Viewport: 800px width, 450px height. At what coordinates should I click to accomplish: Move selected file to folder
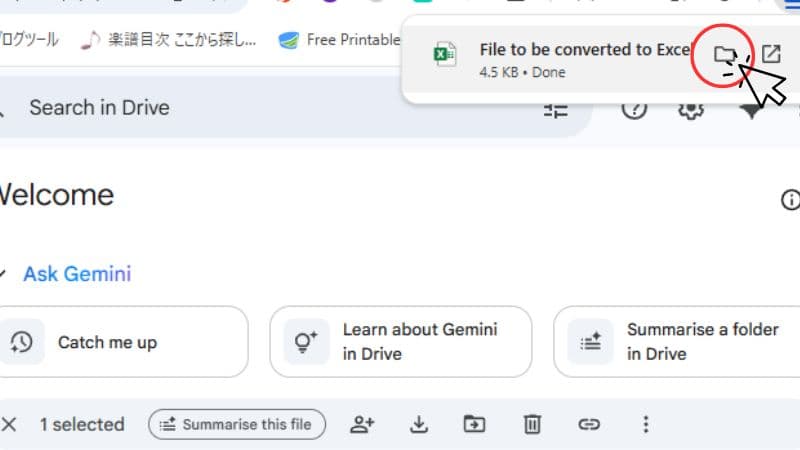474,424
